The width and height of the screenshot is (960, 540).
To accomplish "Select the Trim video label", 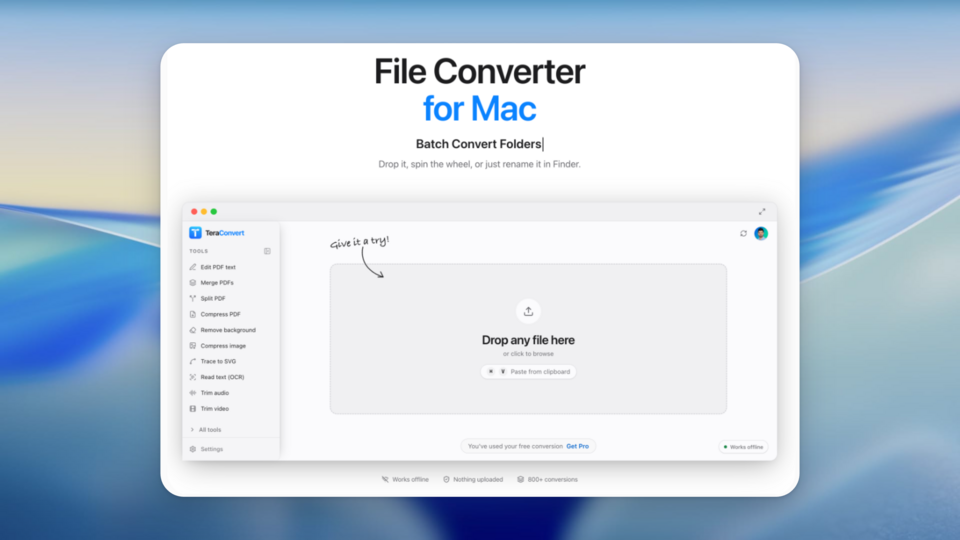I will 214,408.
